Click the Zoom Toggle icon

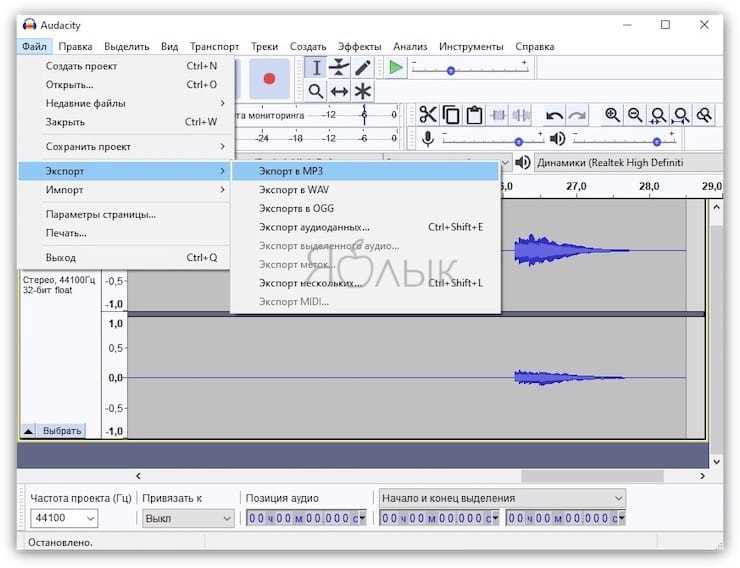click(x=704, y=115)
